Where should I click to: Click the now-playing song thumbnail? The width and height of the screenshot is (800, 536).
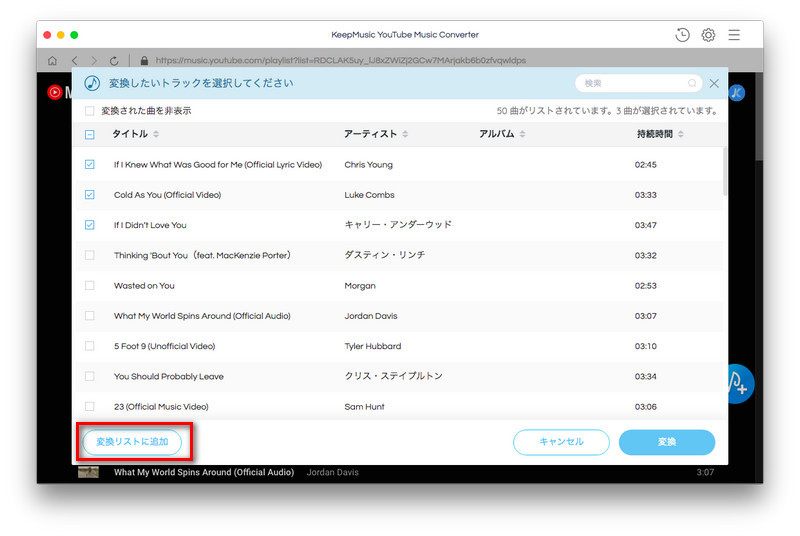[88, 472]
